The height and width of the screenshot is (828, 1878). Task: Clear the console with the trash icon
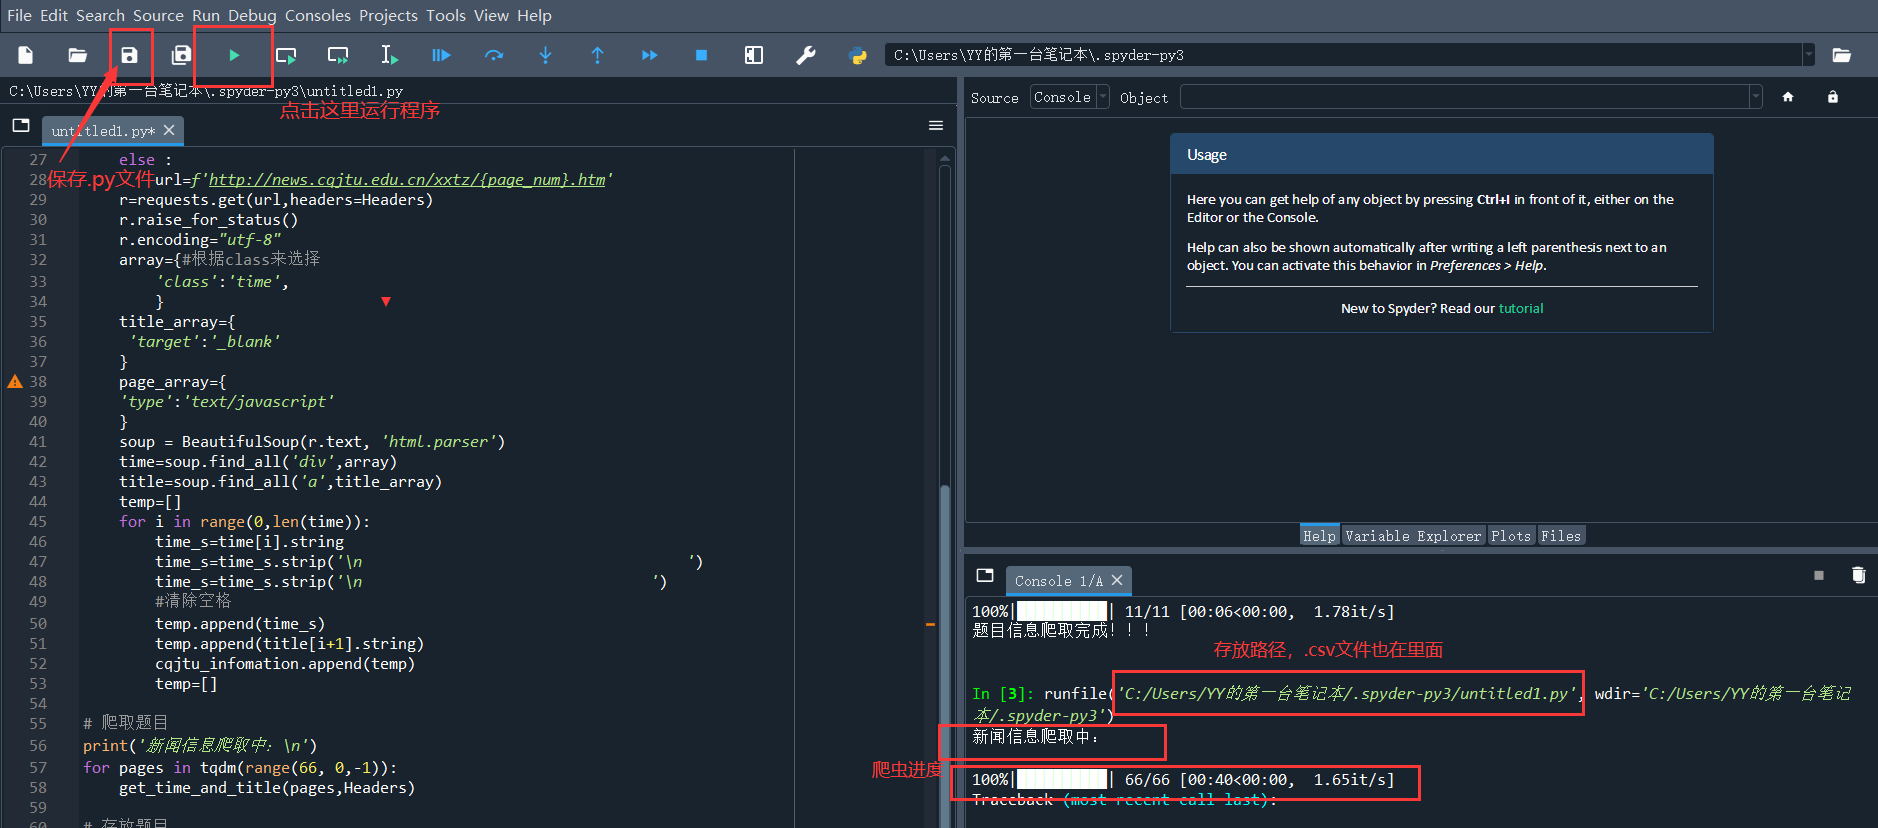click(x=1858, y=575)
